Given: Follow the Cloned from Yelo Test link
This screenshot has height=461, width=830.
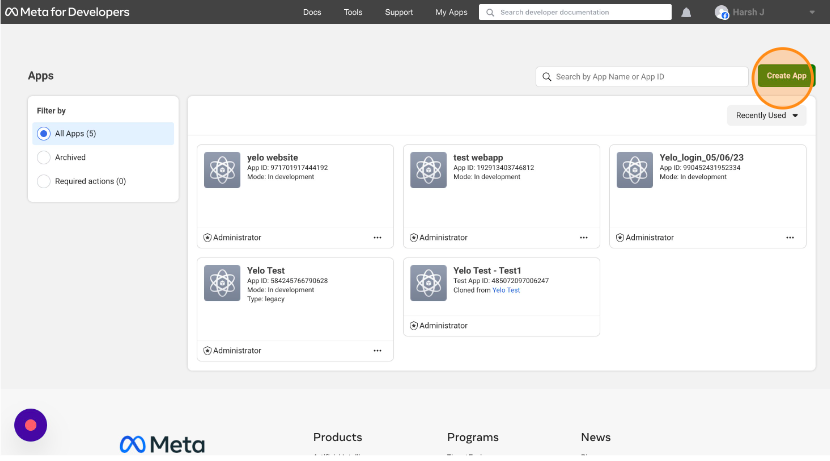Looking at the screenshot, I should pos(506,290).
